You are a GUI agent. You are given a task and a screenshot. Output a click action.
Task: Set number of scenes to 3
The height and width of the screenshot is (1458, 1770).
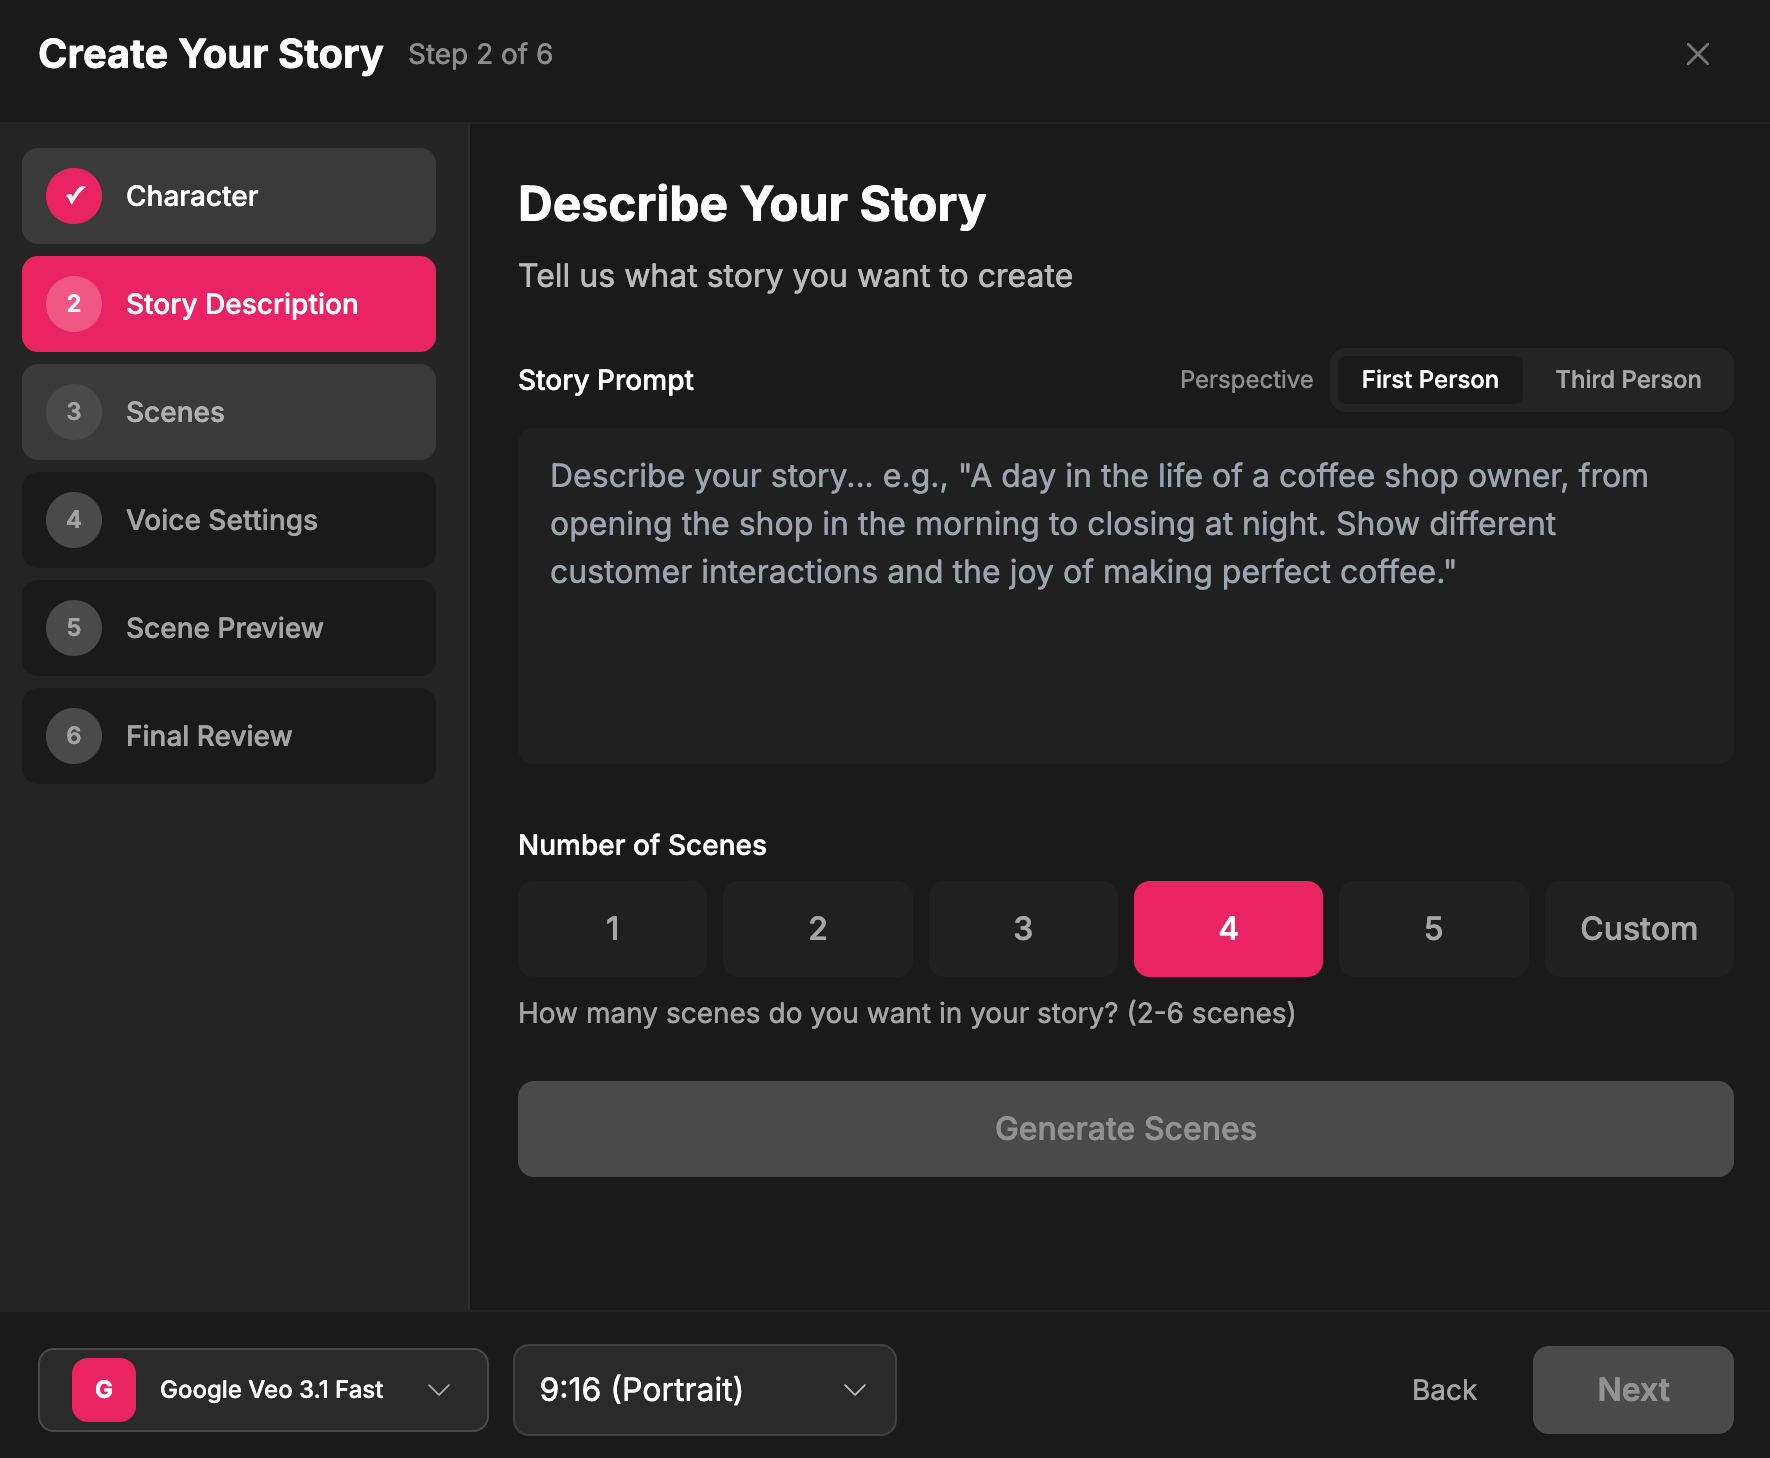click(1023, 929)
